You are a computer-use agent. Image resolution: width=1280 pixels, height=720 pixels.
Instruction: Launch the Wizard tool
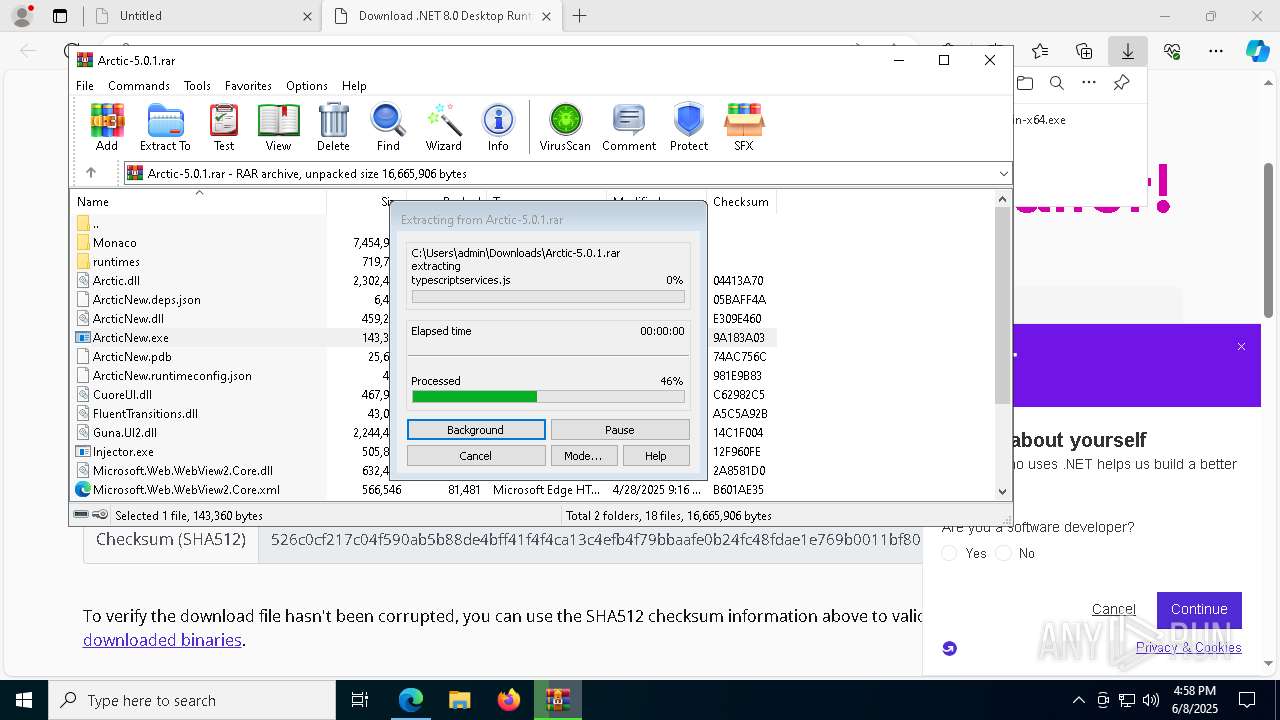point(443,127)
